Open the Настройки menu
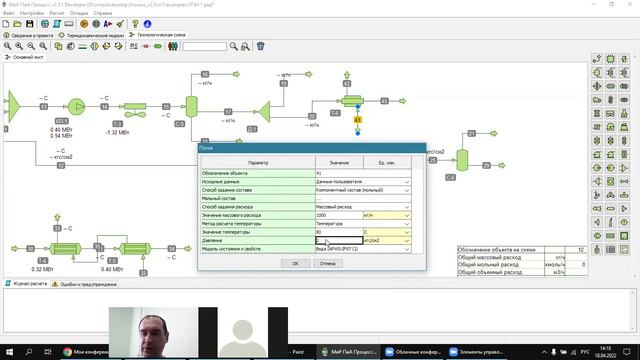The width and height of the screenshot is (640, 360). pyautogui.click(x=31, y=13)
